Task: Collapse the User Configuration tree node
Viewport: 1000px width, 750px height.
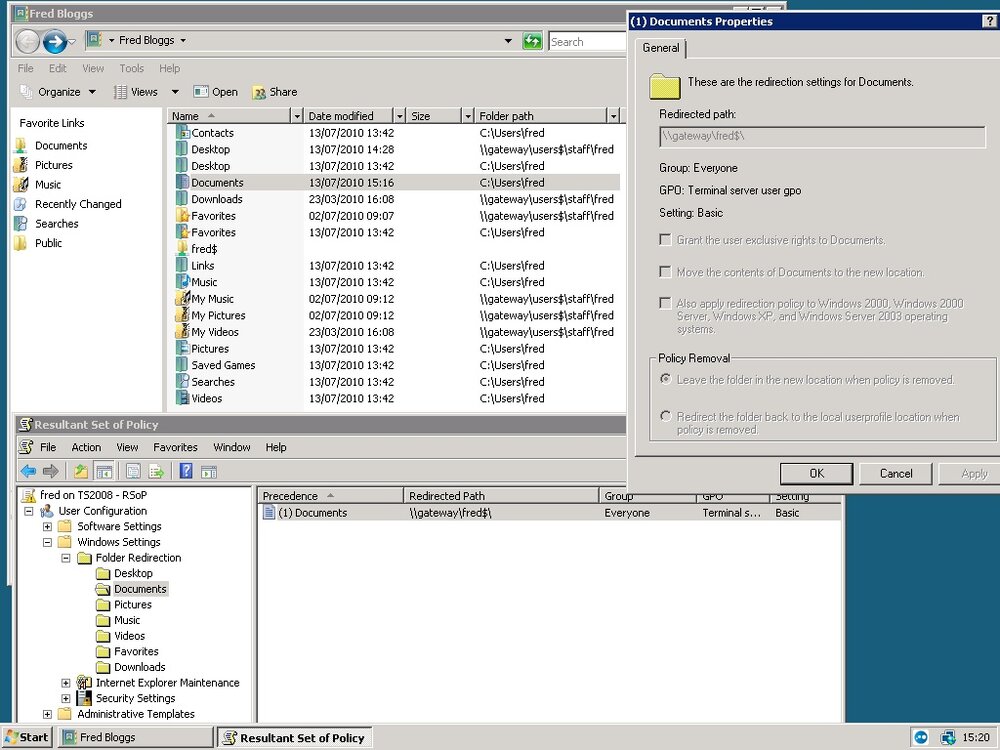Action: (x=29, y=511)
